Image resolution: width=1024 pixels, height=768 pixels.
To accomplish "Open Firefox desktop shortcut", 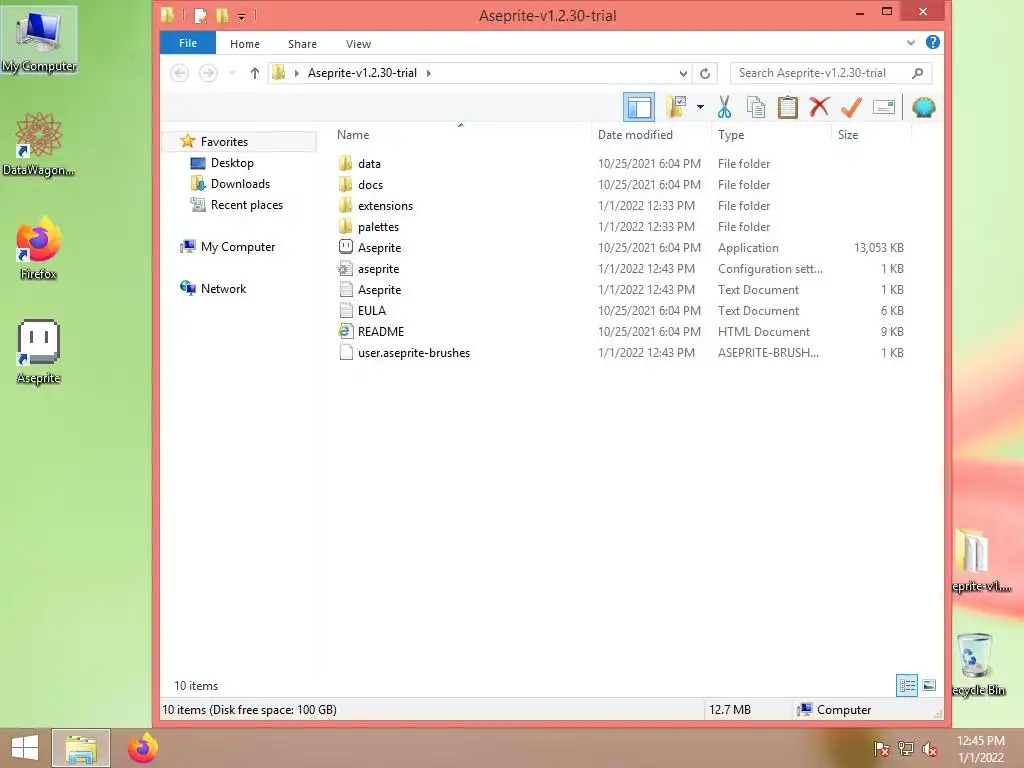I will [x=39, y=249].
